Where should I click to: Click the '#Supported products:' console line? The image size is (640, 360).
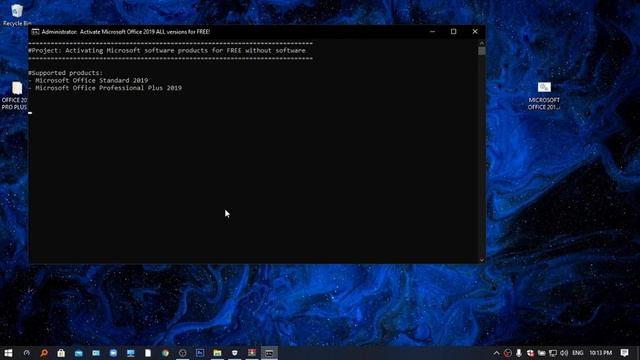[x=66, y=73]
